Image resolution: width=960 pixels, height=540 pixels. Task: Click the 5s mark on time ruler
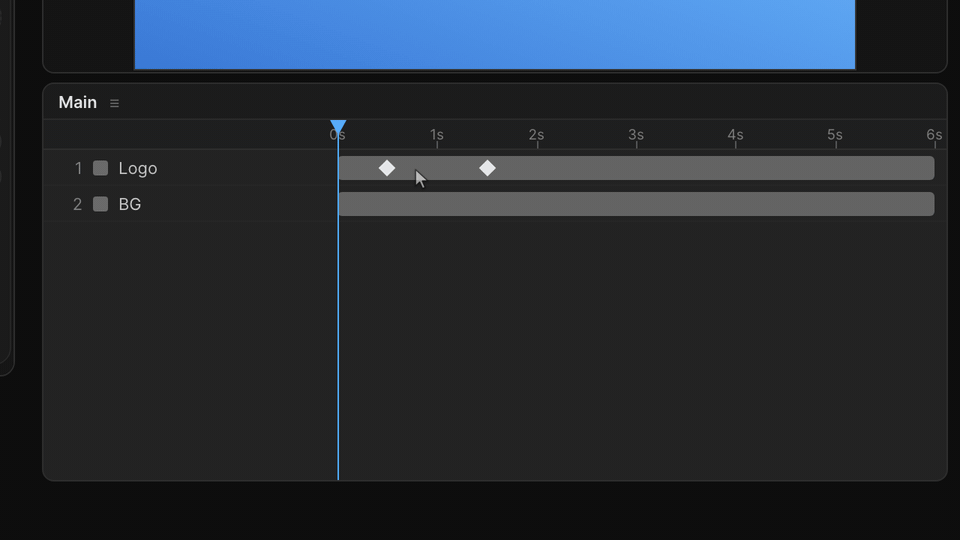pyautogui.click(x=835, y=135)
